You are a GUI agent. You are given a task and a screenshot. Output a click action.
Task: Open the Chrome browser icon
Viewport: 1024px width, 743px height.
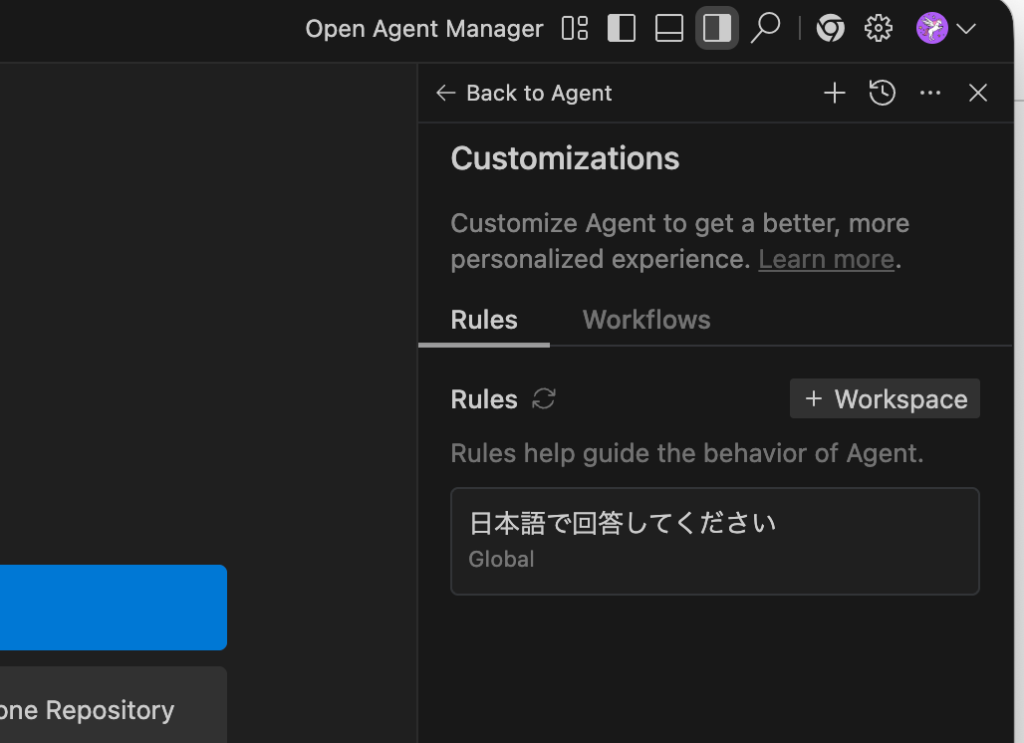[830, 29]
